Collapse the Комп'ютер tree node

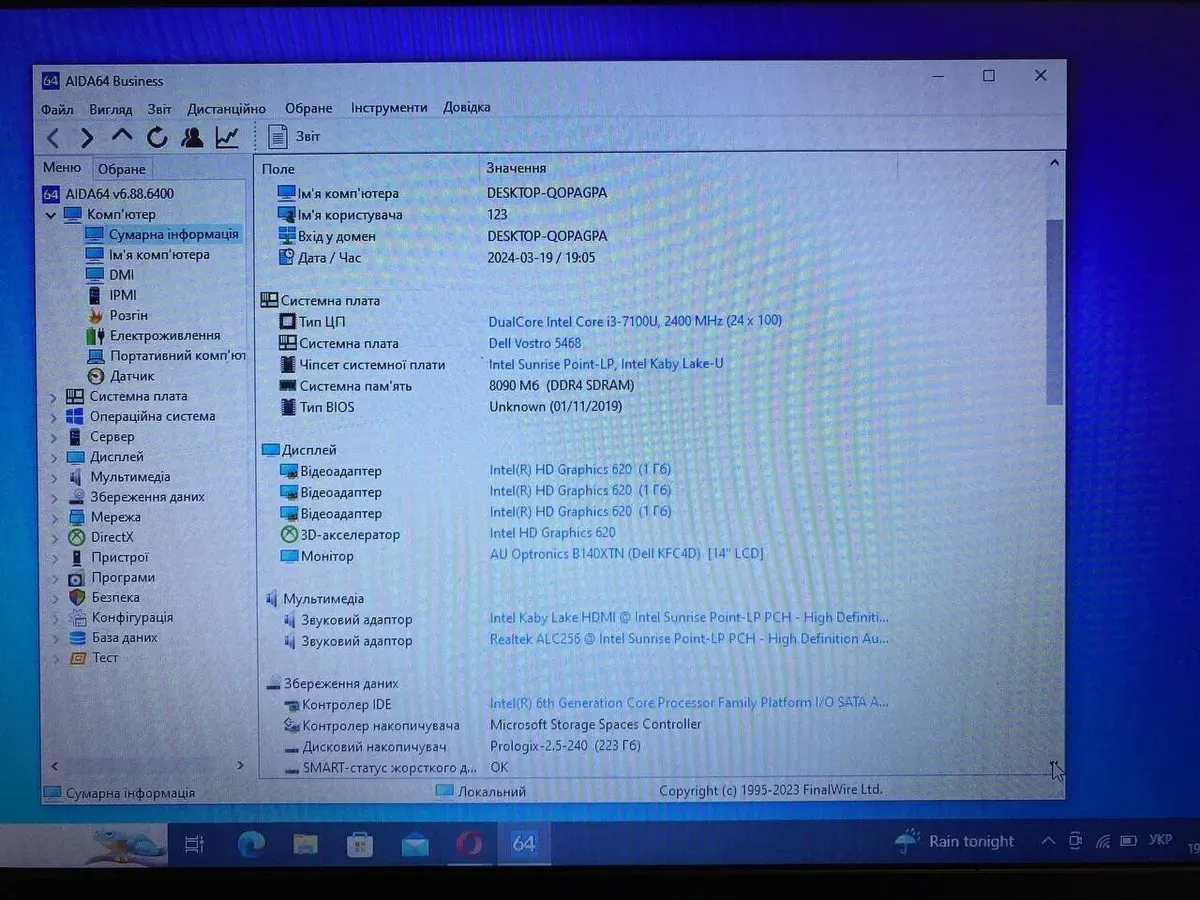point(51,215)
